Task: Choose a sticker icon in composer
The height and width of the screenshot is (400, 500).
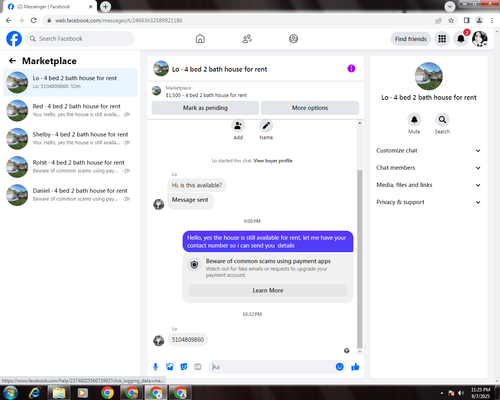Action: pos(184,367)
